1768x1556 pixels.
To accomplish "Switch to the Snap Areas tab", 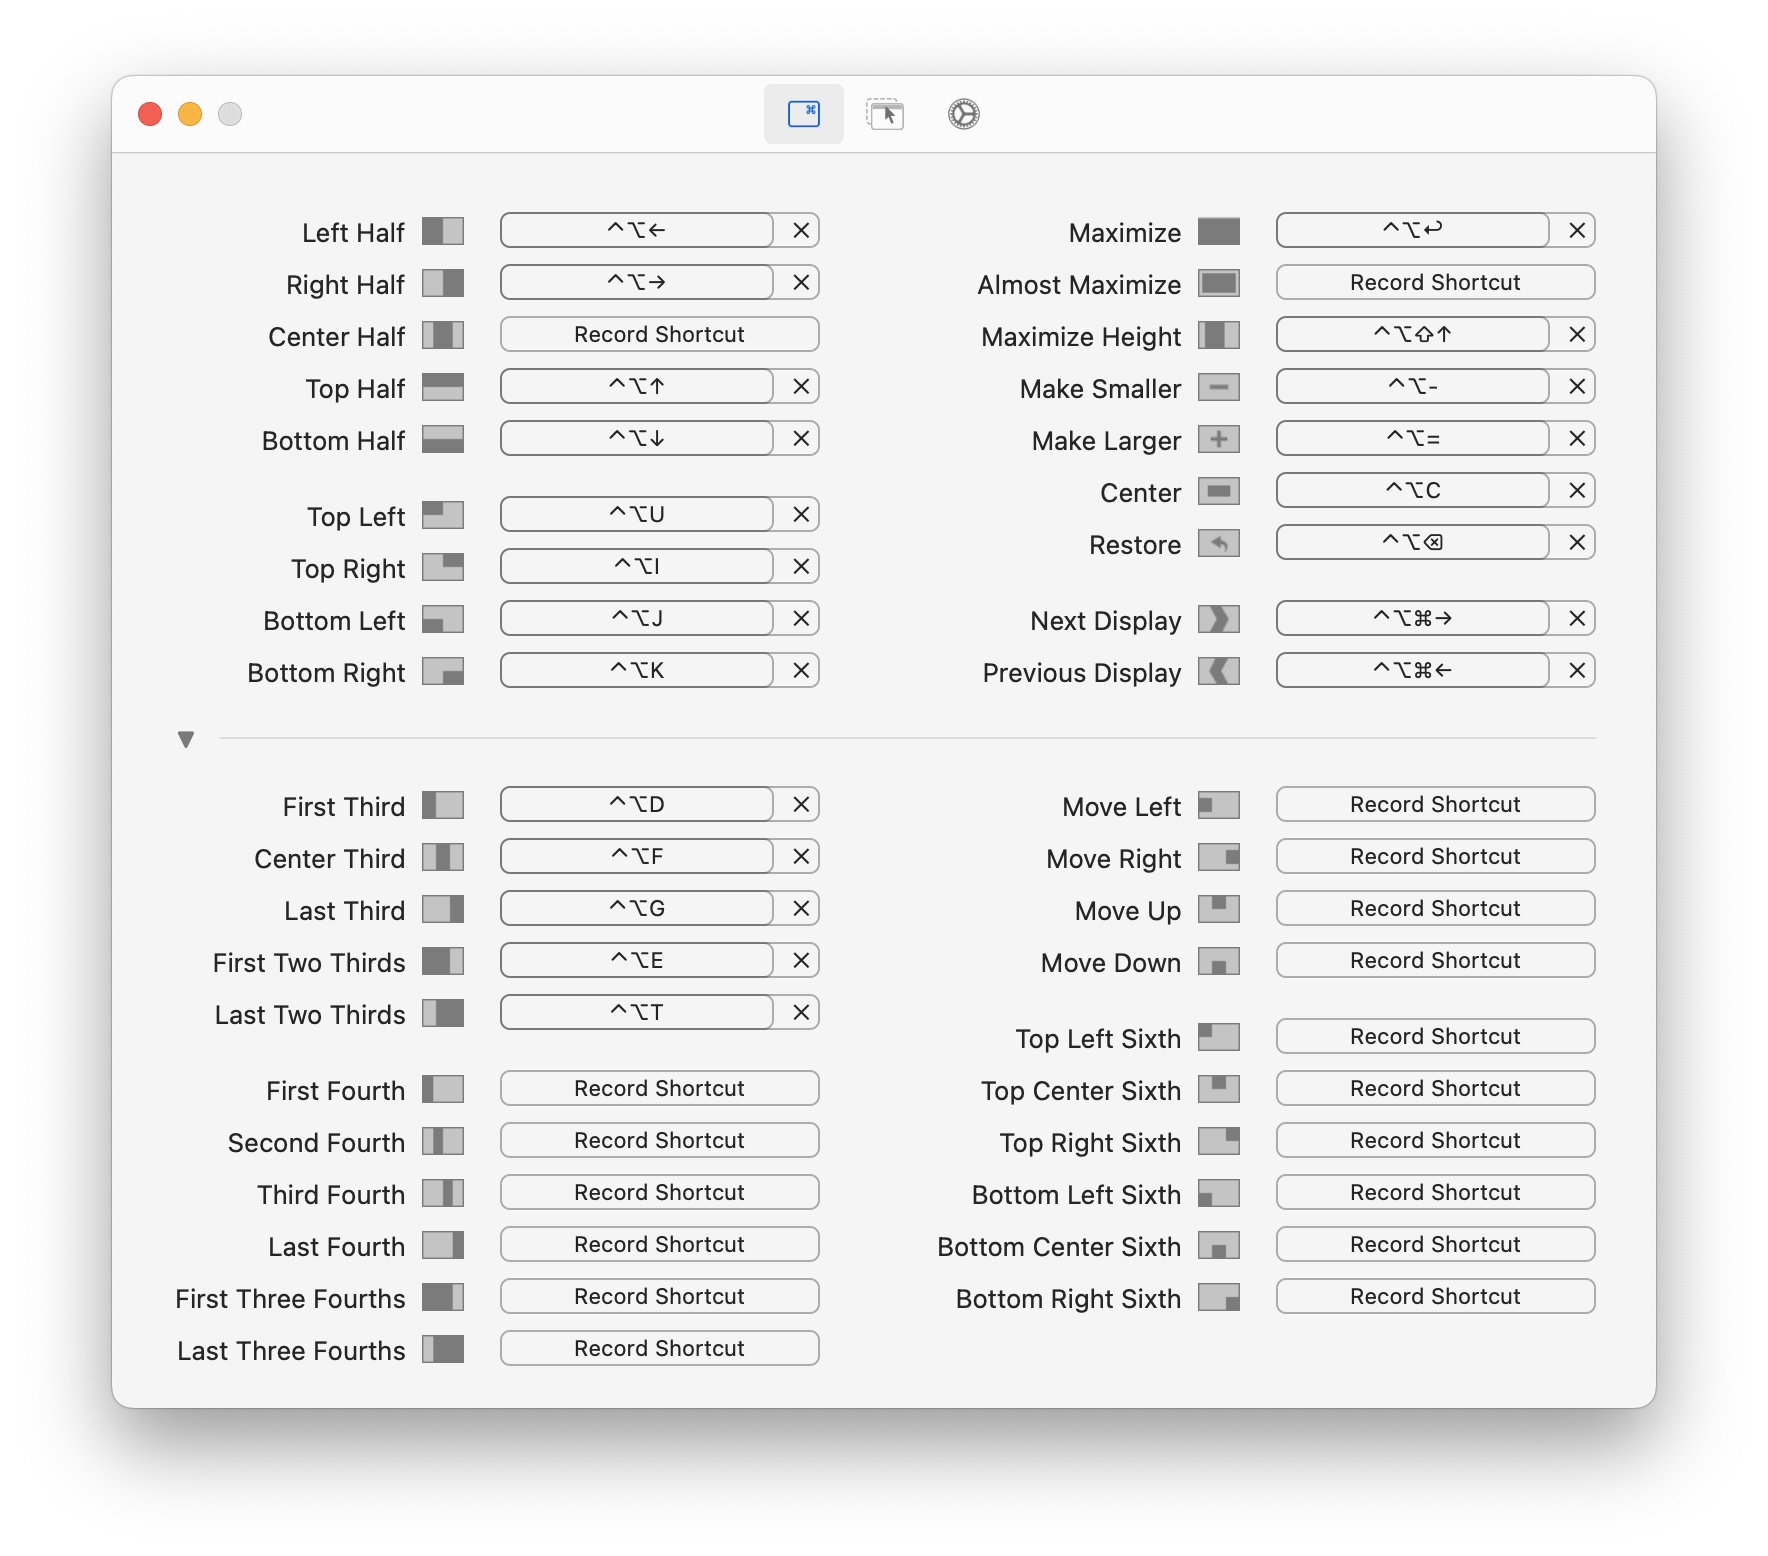I will 884,114.
